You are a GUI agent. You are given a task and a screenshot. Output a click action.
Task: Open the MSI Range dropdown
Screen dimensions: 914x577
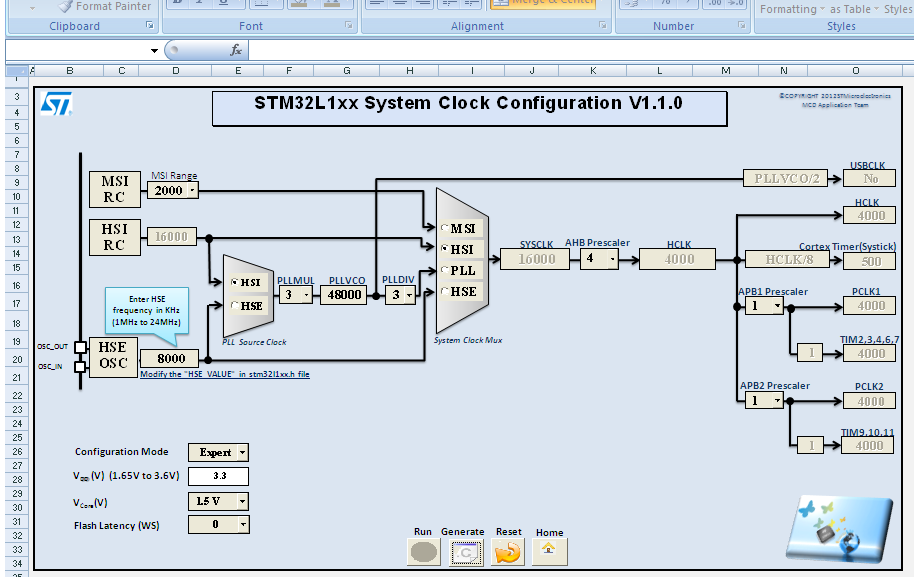192,190
